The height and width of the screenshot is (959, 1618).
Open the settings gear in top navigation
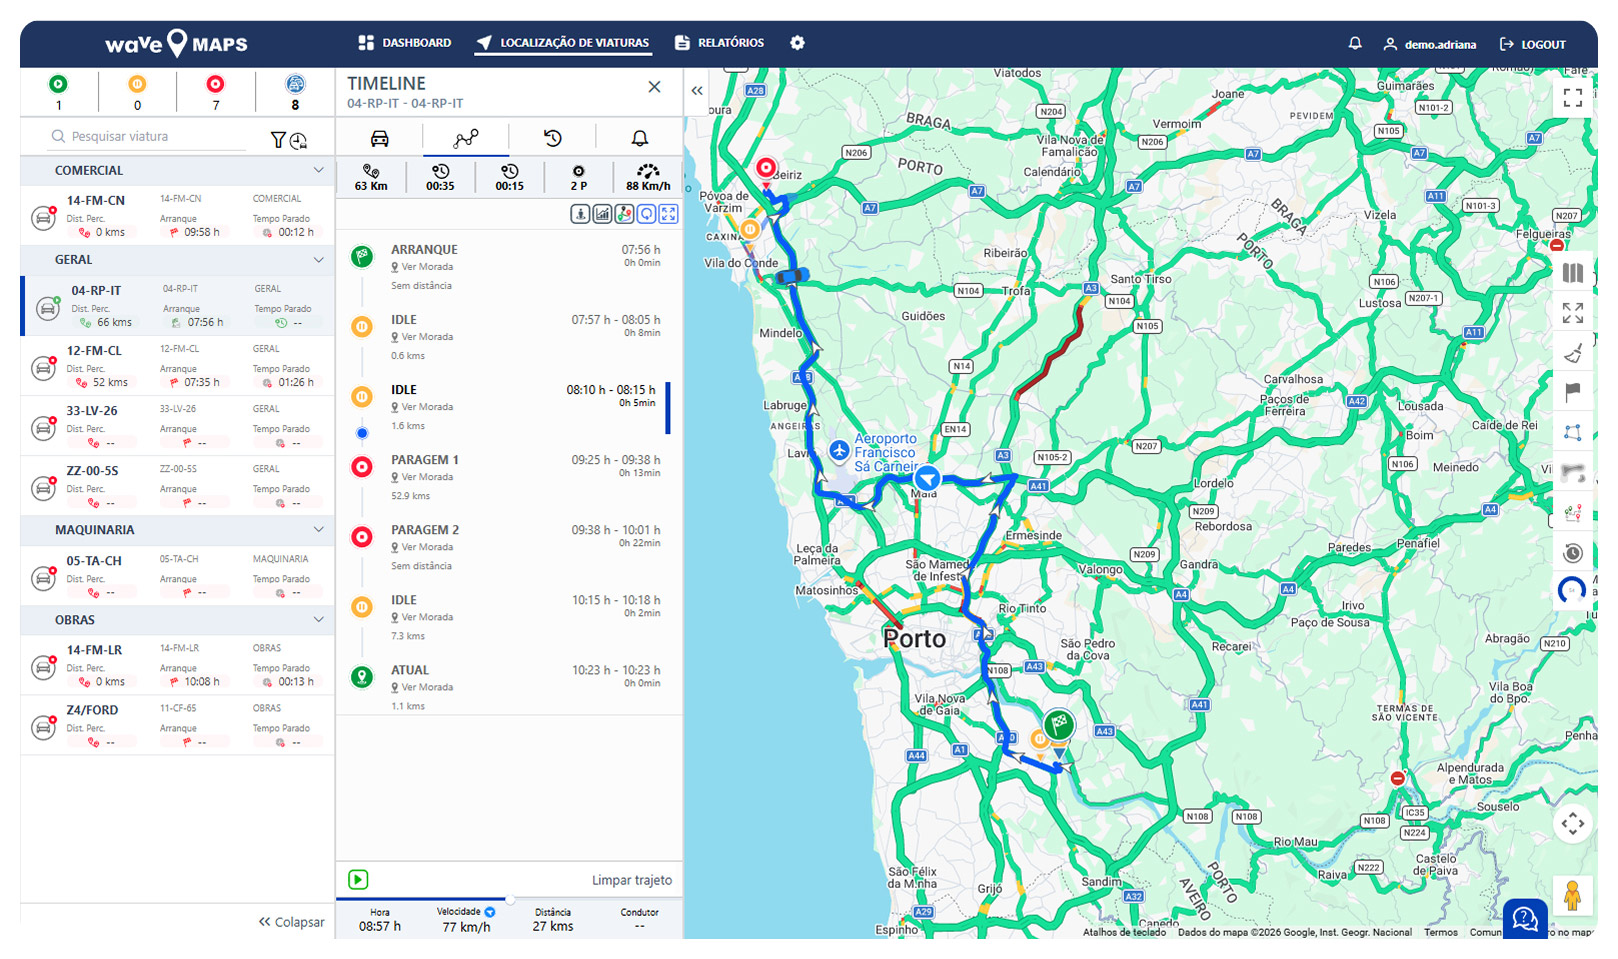tap(797, 43)
